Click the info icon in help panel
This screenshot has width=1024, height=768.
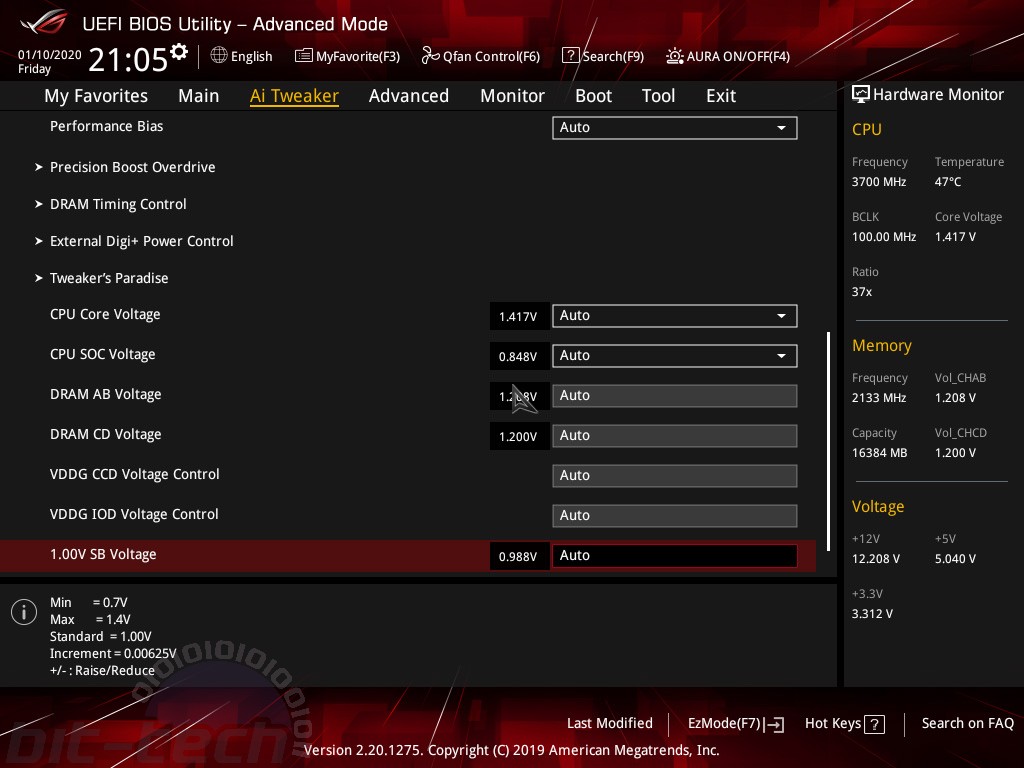[x=24, y=613]
